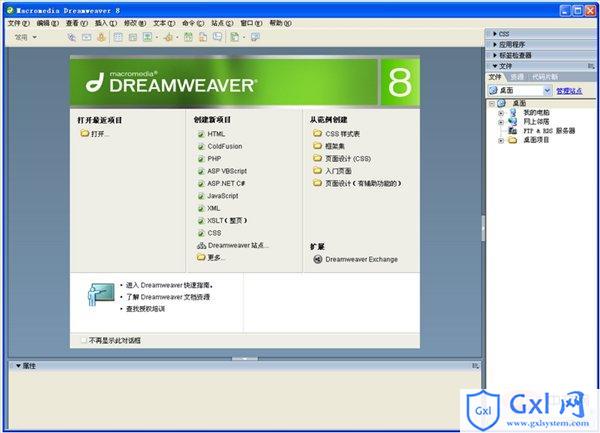Open the Media icon dropdown arrow

[177, 37]
